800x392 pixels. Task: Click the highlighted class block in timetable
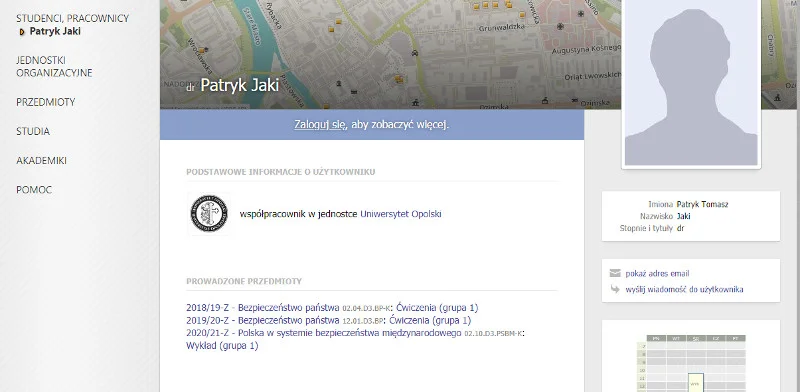695,382
